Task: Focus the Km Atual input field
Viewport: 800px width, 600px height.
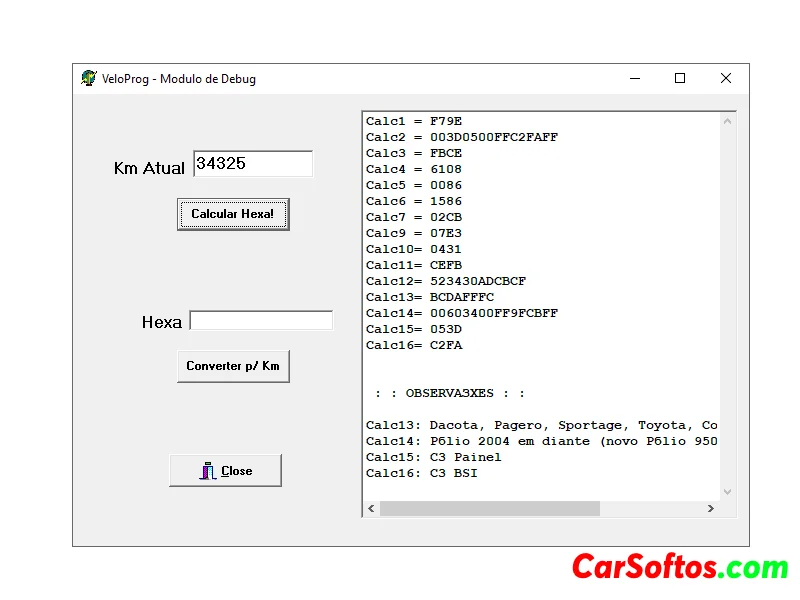Action: pos(252,164)
